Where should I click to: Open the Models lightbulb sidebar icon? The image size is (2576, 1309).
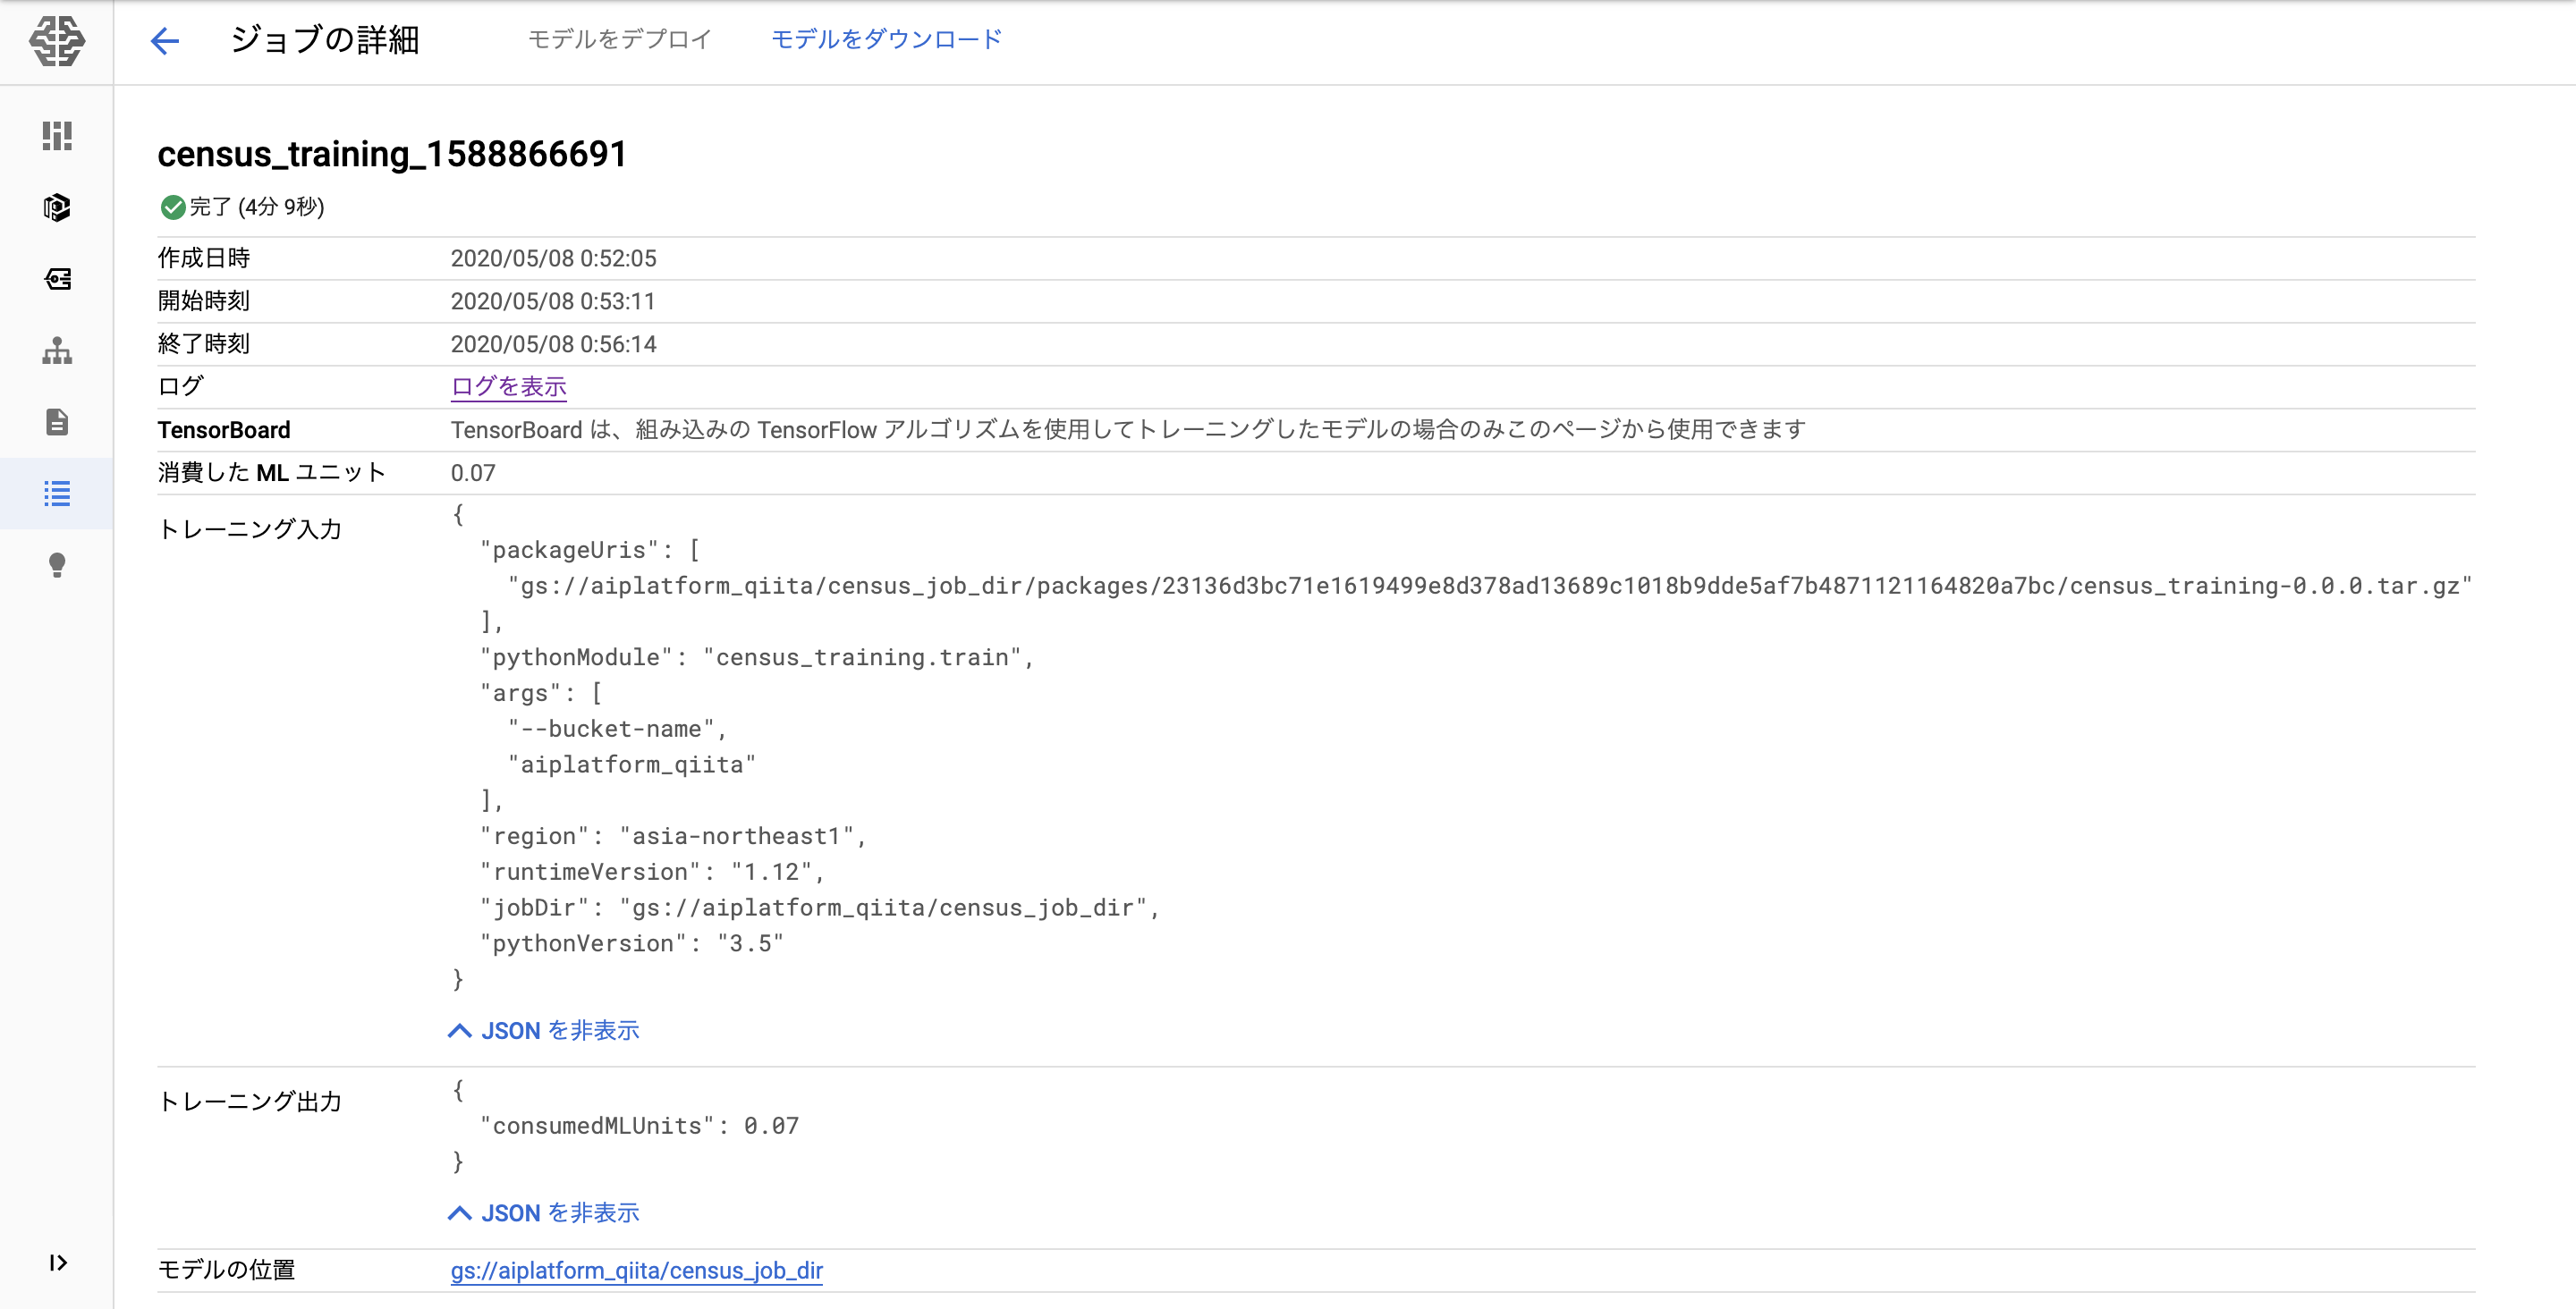57,565
